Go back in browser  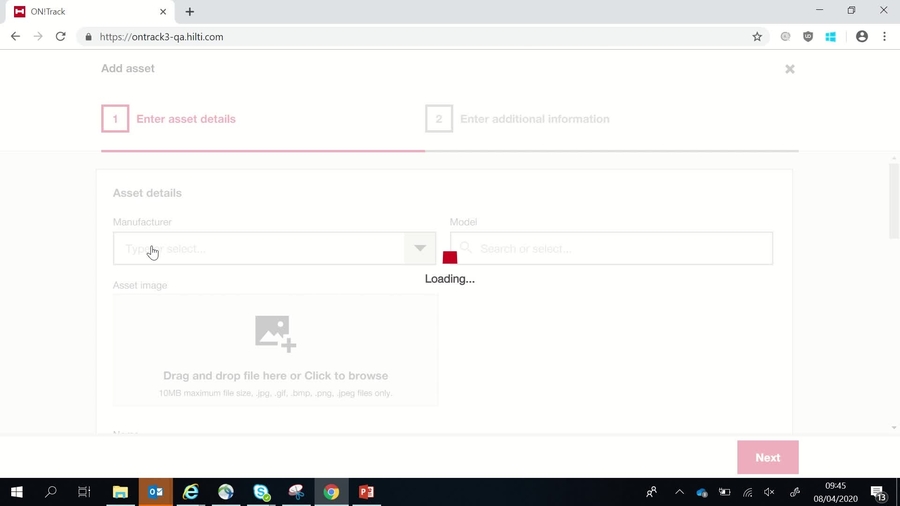[x=15, y=37]
